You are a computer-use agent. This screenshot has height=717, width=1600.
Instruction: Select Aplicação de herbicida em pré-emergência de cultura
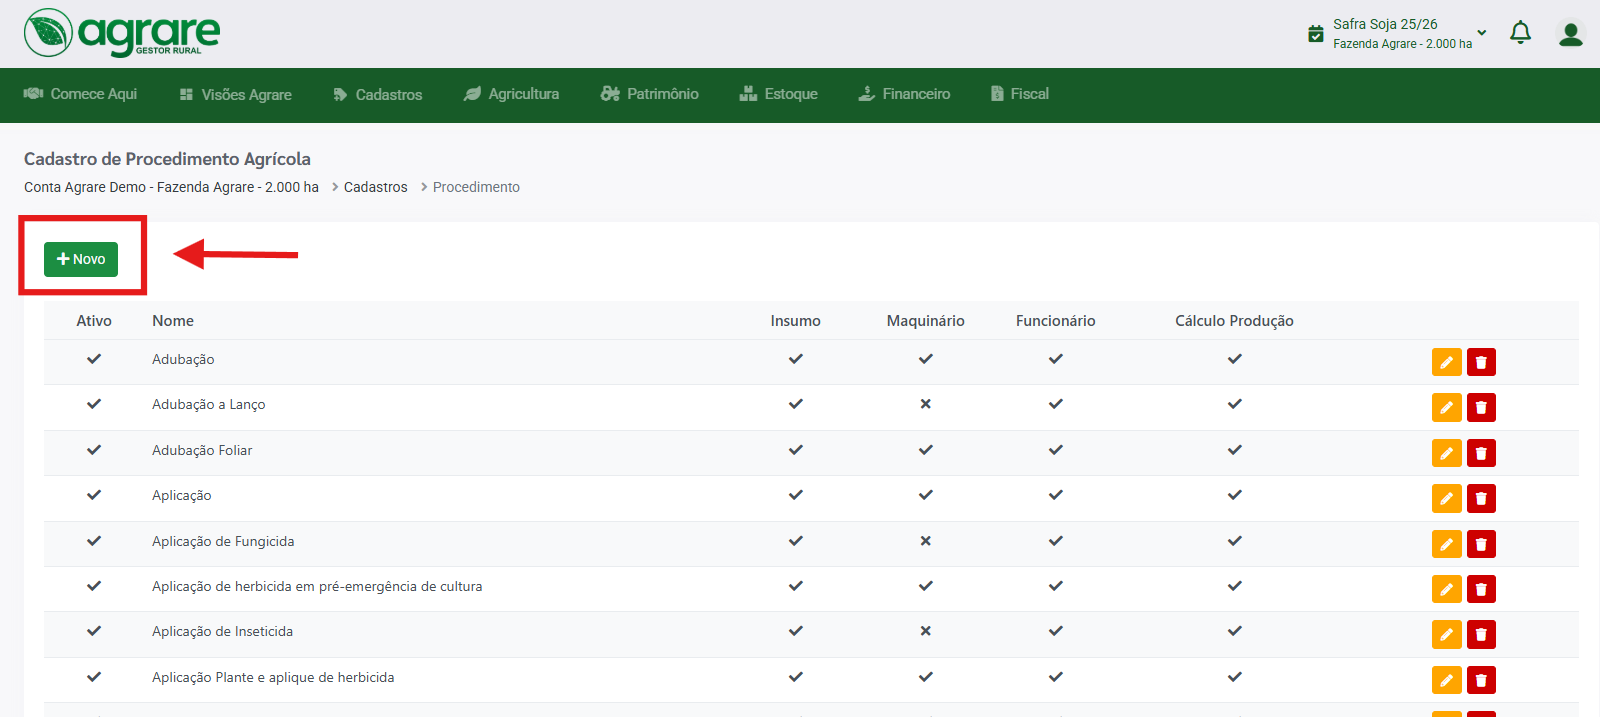[317, 587]
